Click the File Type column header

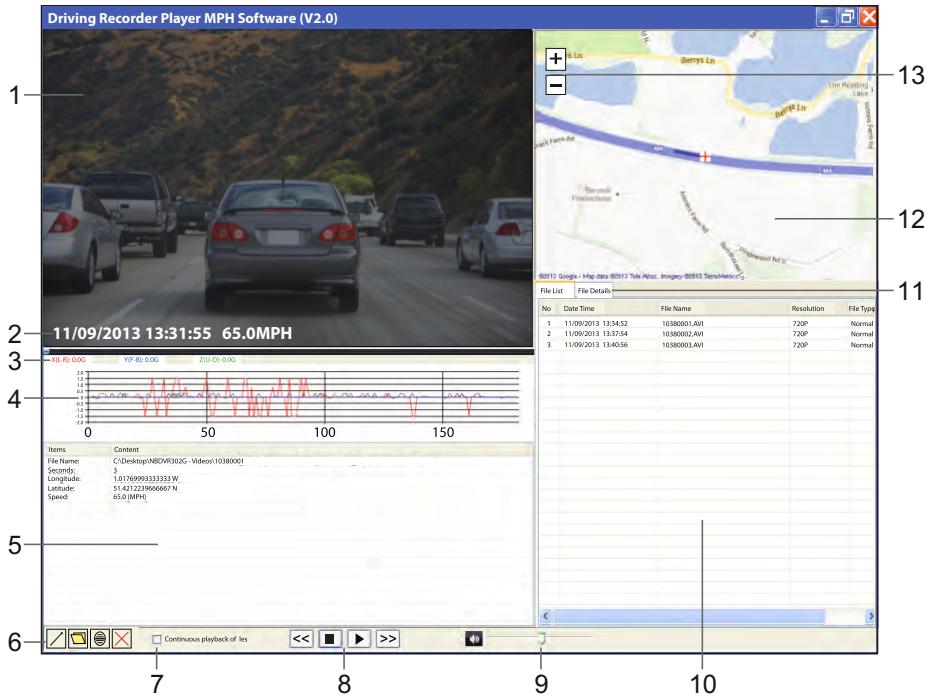861,309
